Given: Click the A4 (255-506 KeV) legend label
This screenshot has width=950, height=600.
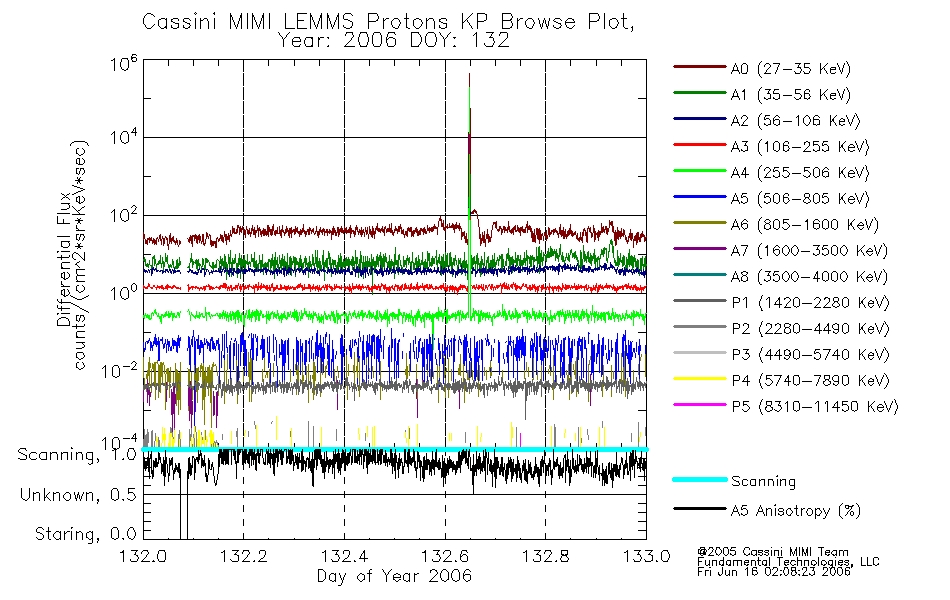Looking at the screenshot, I should [800, 173].
